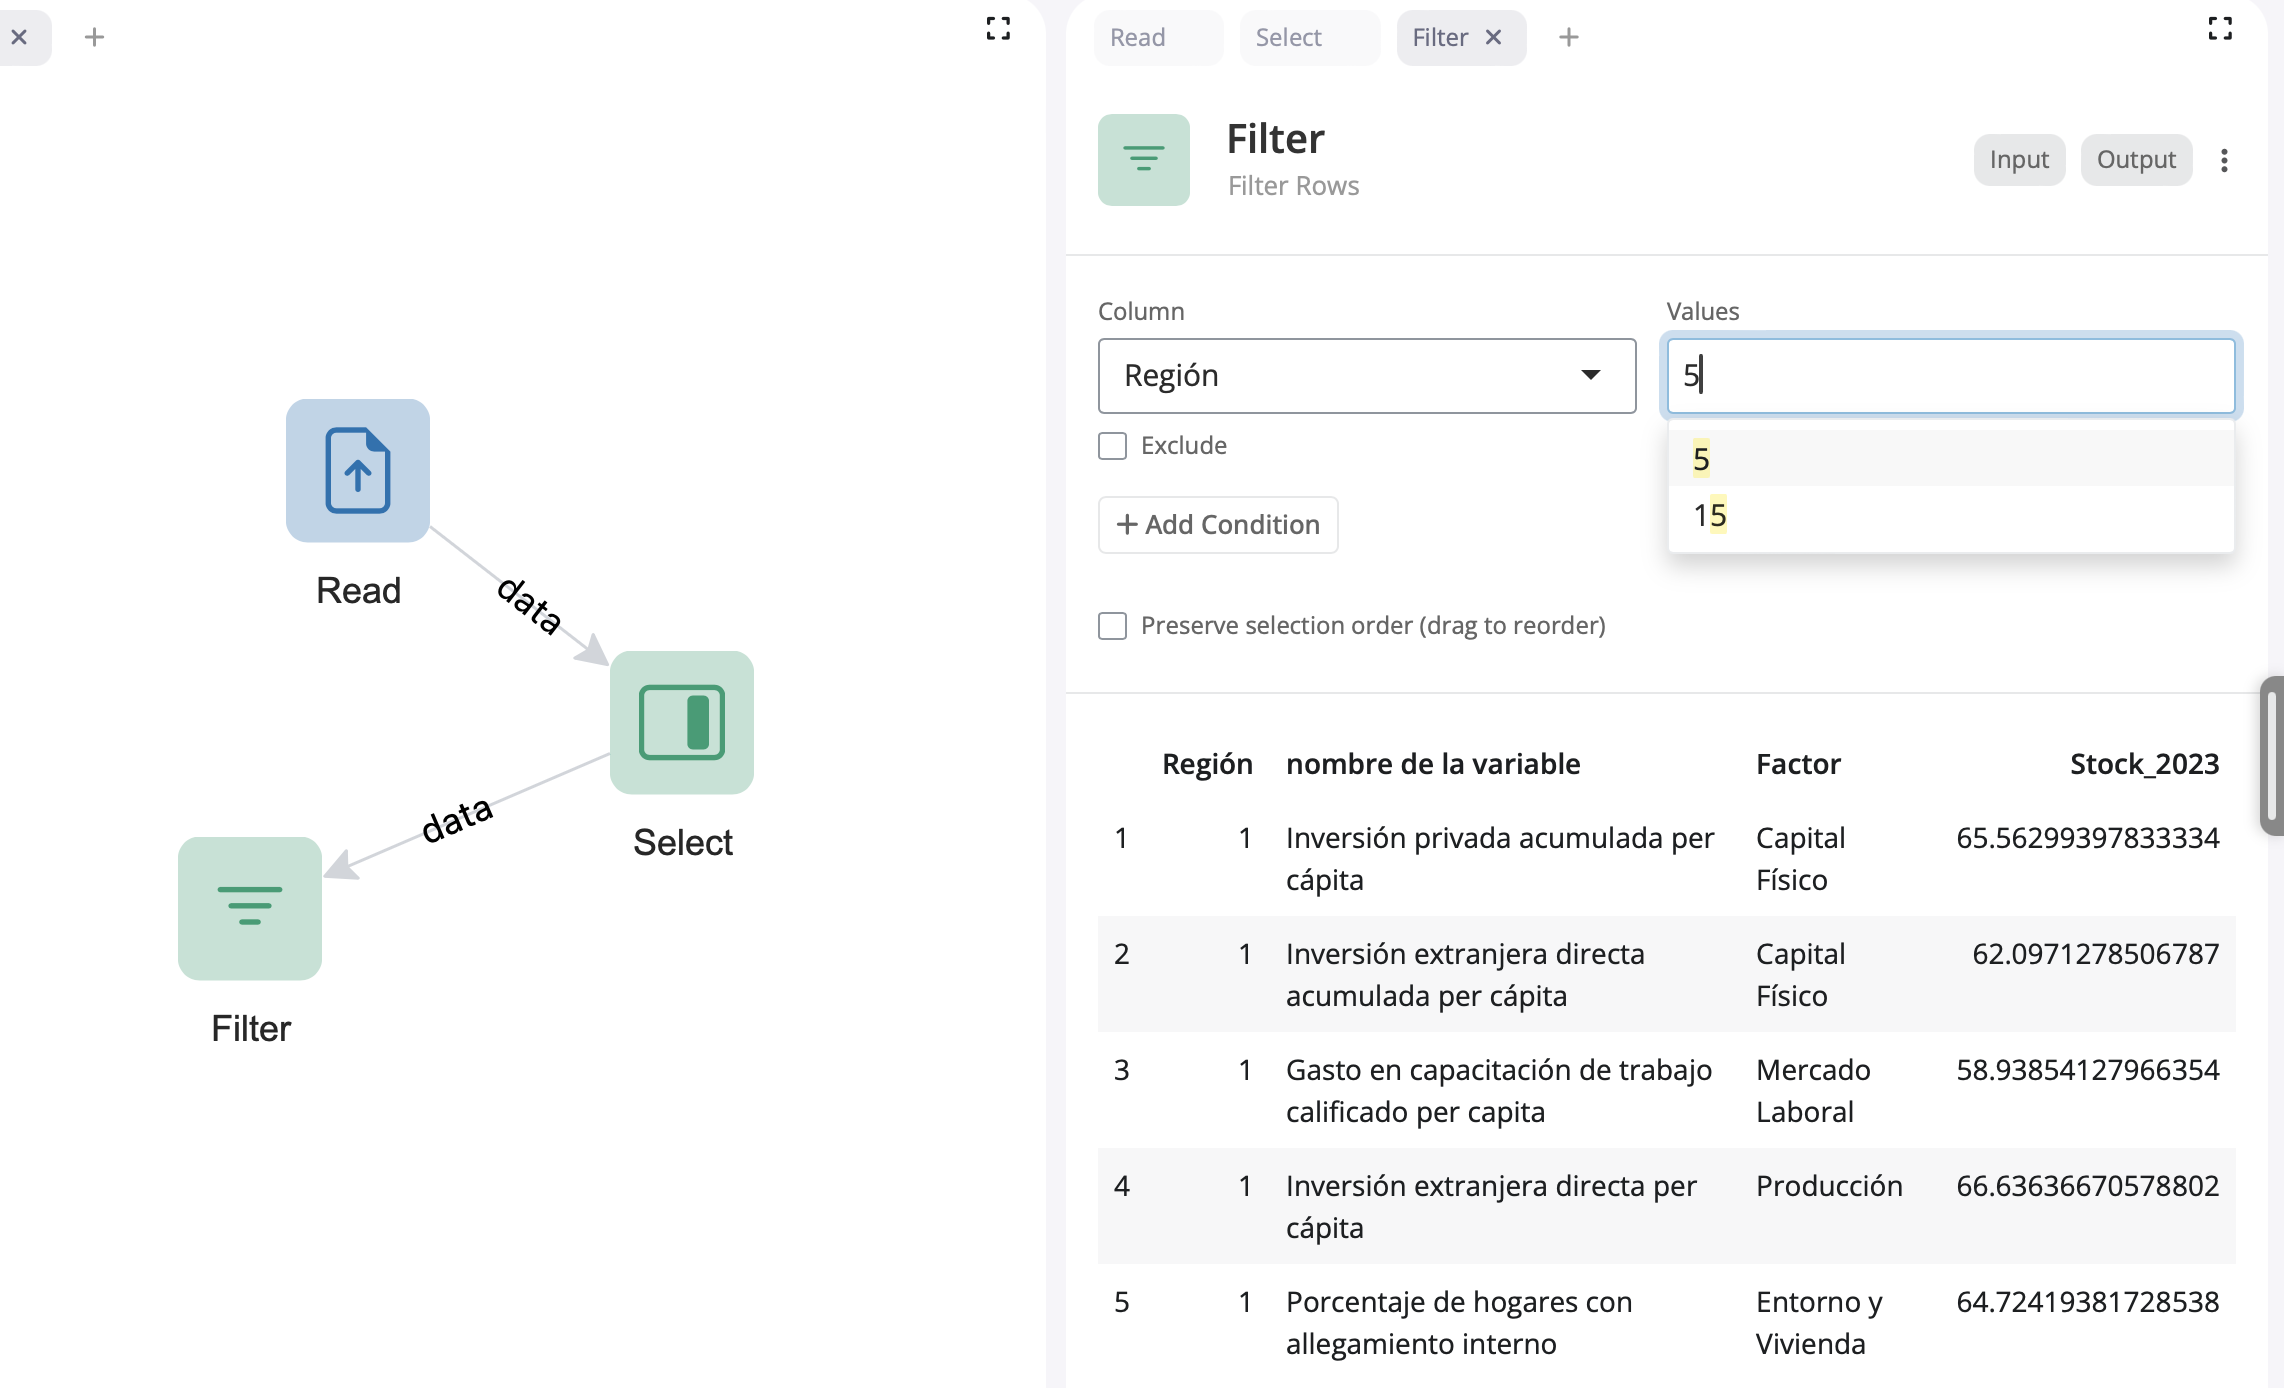The width and height of the screenshot is (2284, 1388).
Task: Click the Add Condition button
Action: (1217, 525)
